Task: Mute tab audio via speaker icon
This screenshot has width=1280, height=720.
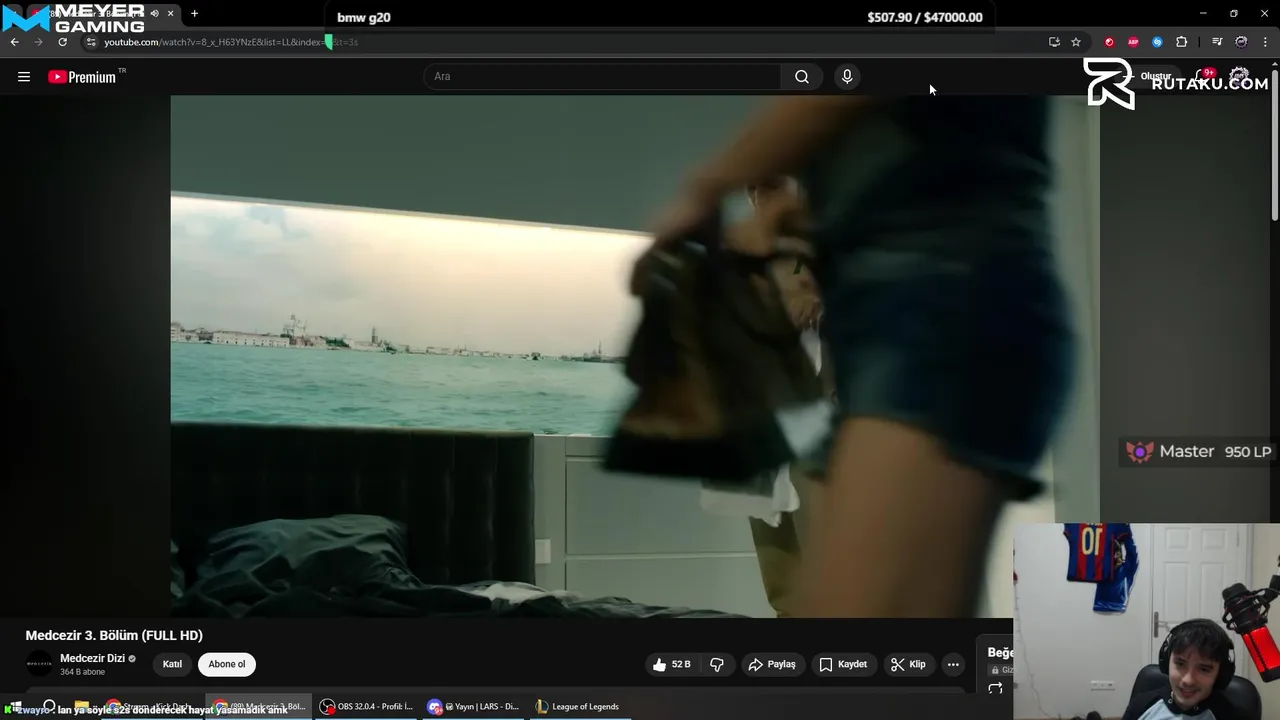Action: (x=154, y=14)
